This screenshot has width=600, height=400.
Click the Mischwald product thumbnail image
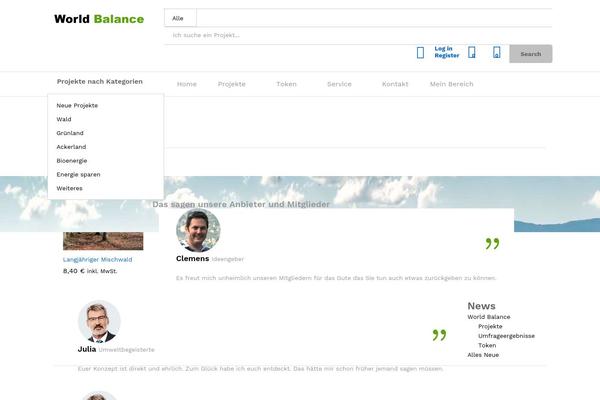pyautogui.click(x=103, y=241)
